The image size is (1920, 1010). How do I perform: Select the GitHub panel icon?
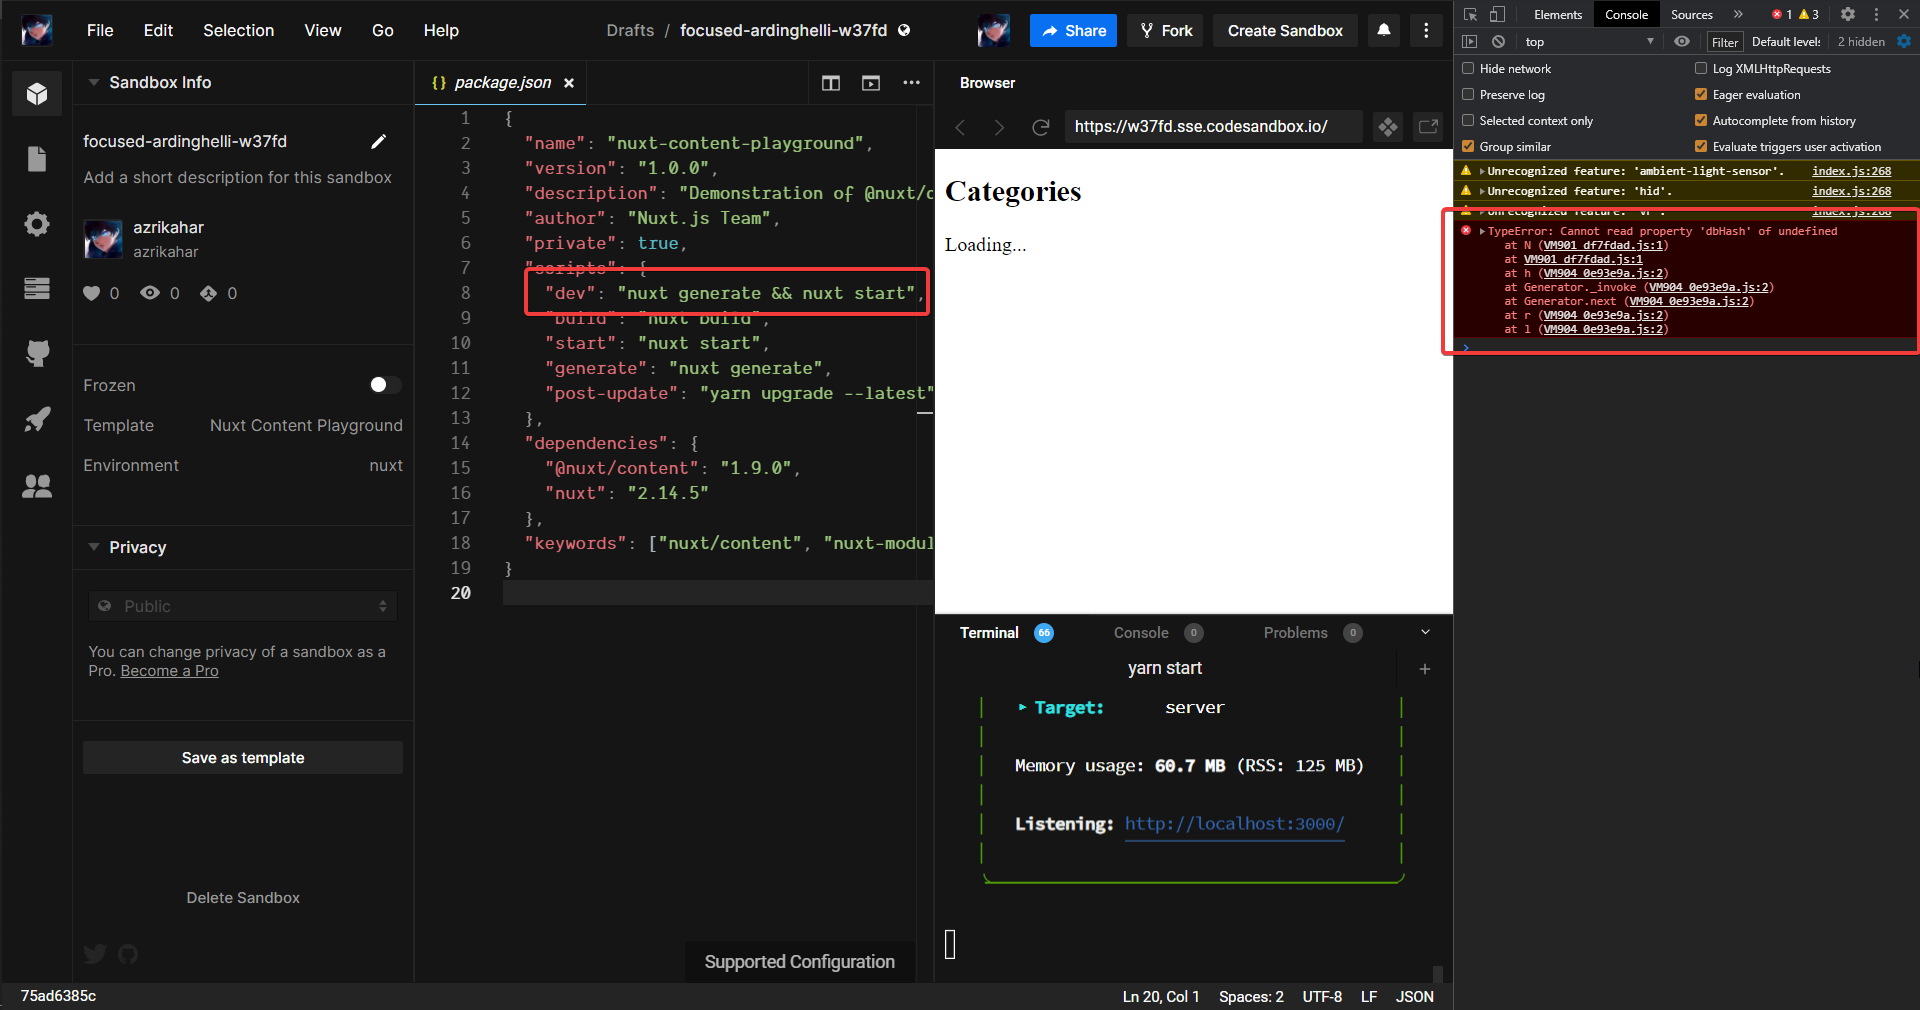click(x=37, y=353)
